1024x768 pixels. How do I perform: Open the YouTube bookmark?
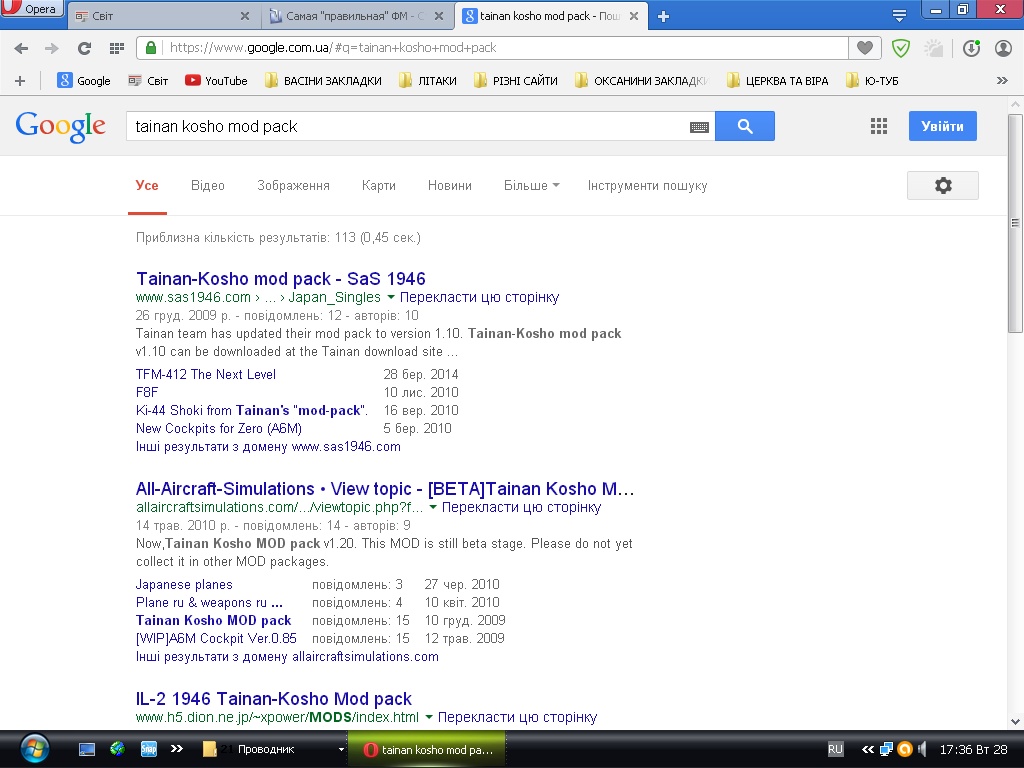(x=216, y=81)
